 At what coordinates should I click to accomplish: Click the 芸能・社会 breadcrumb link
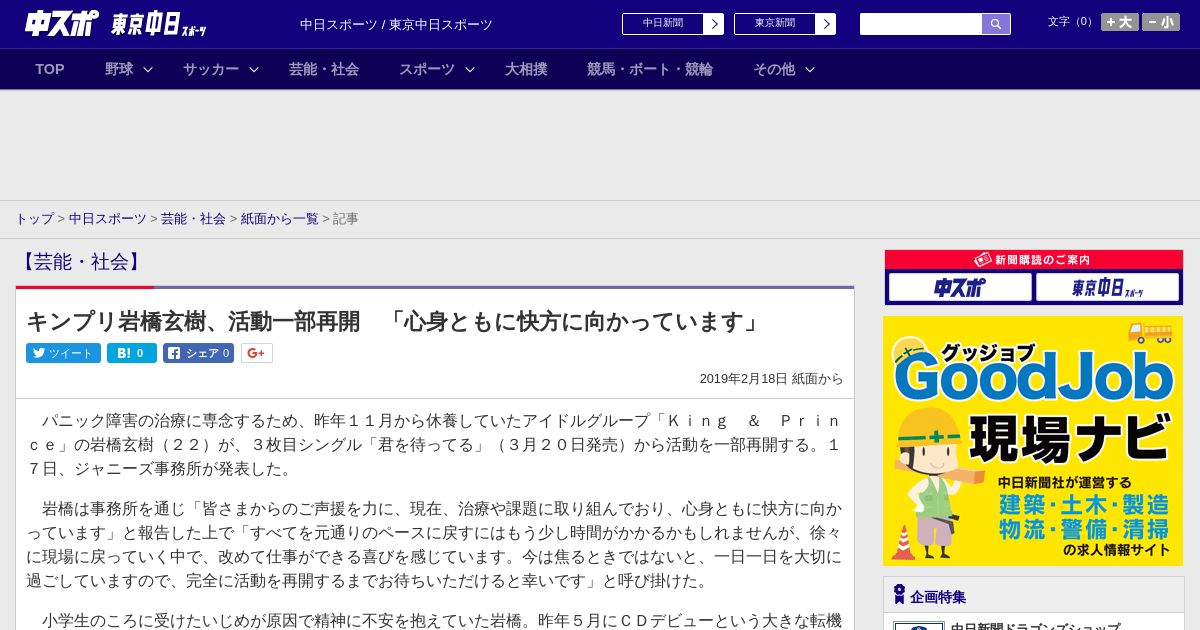coord(193,218)
